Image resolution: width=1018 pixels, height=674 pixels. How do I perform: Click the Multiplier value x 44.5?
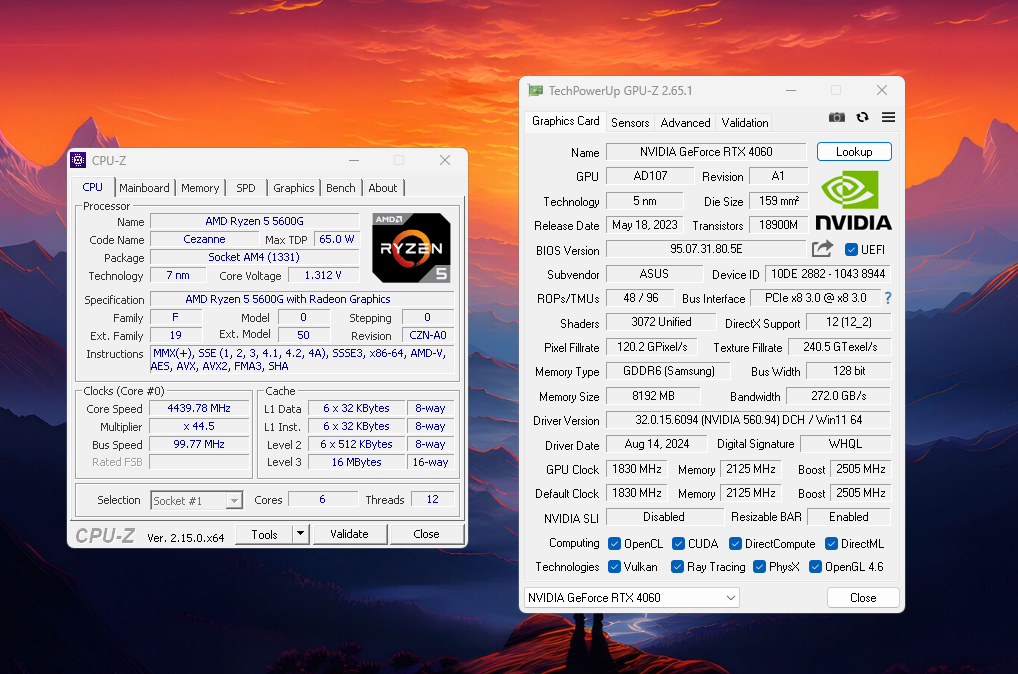point(199,427)
